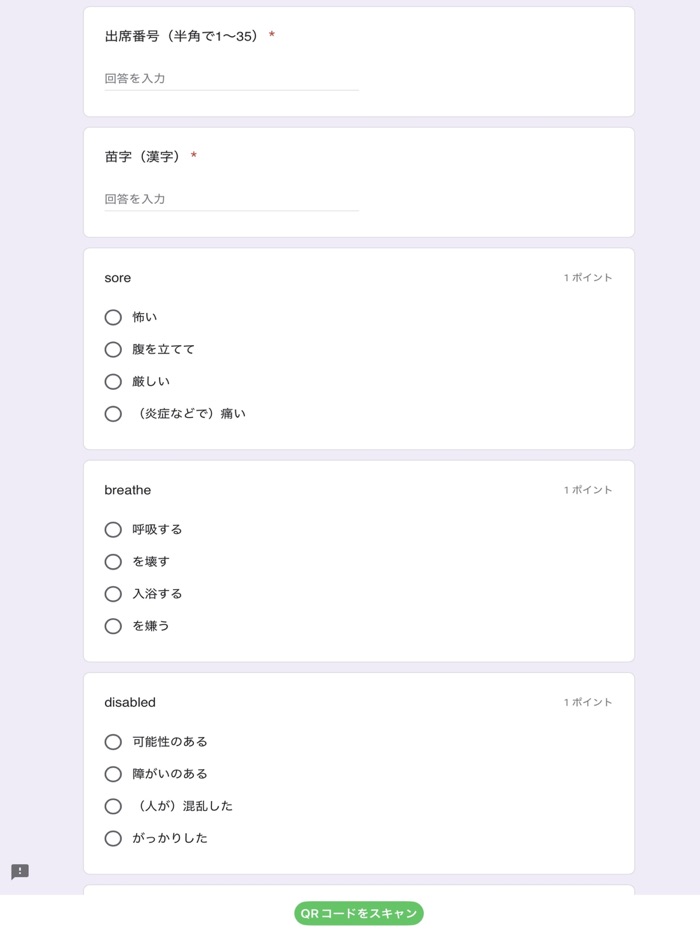Viewport: 700px width, 934px height.
Task: Pick （炎症などで）痛い for sore
Action: (112, 413)
